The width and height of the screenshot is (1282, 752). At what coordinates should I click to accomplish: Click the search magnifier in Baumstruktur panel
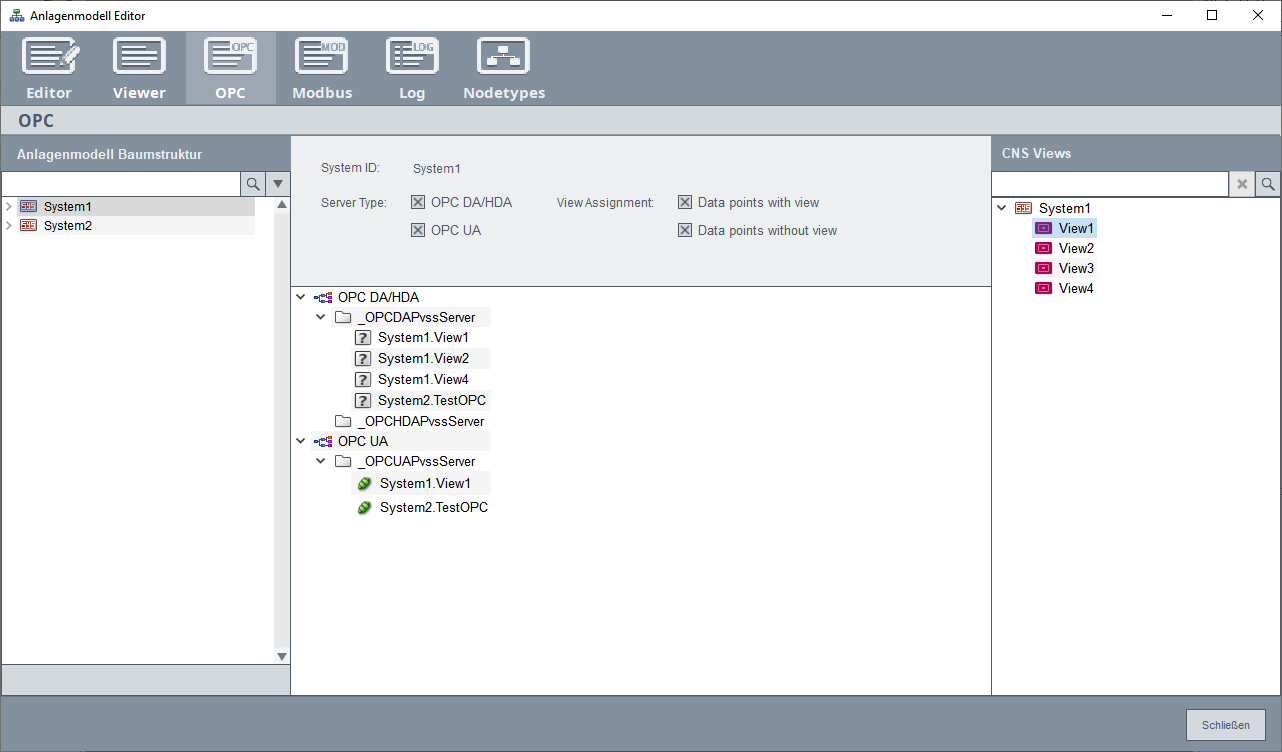pyautogui.click(x=253, y=184)
